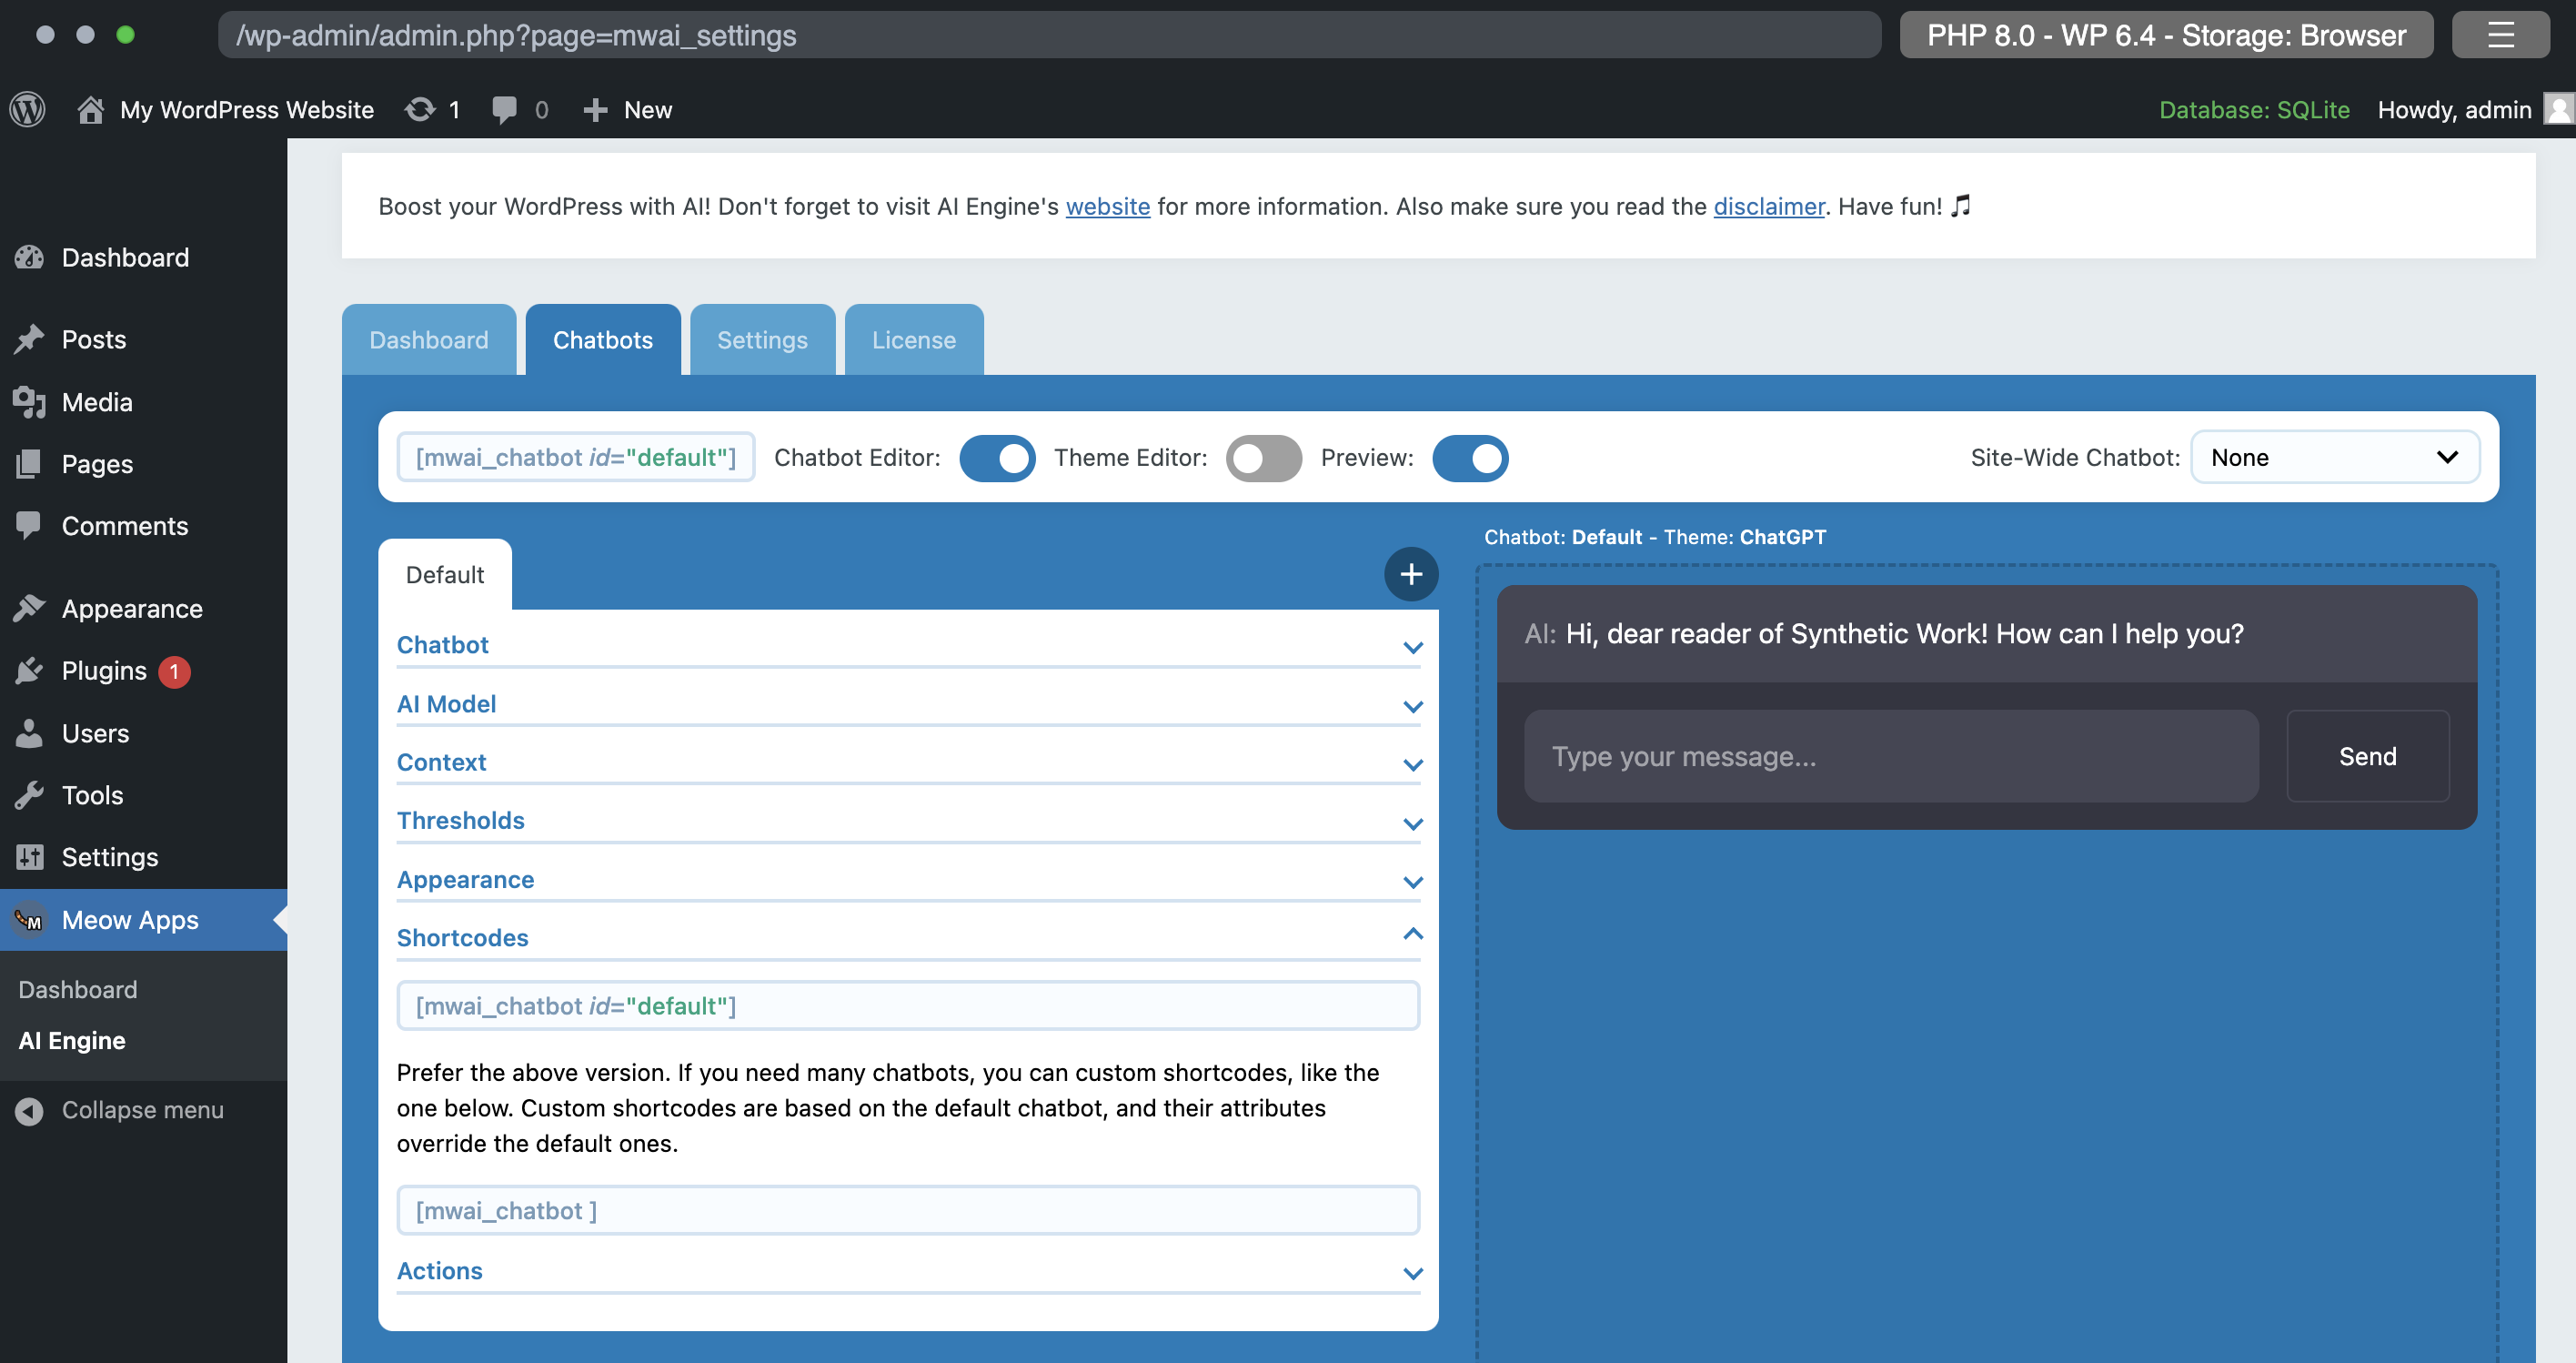Click the New content link

tap(648, 109)
